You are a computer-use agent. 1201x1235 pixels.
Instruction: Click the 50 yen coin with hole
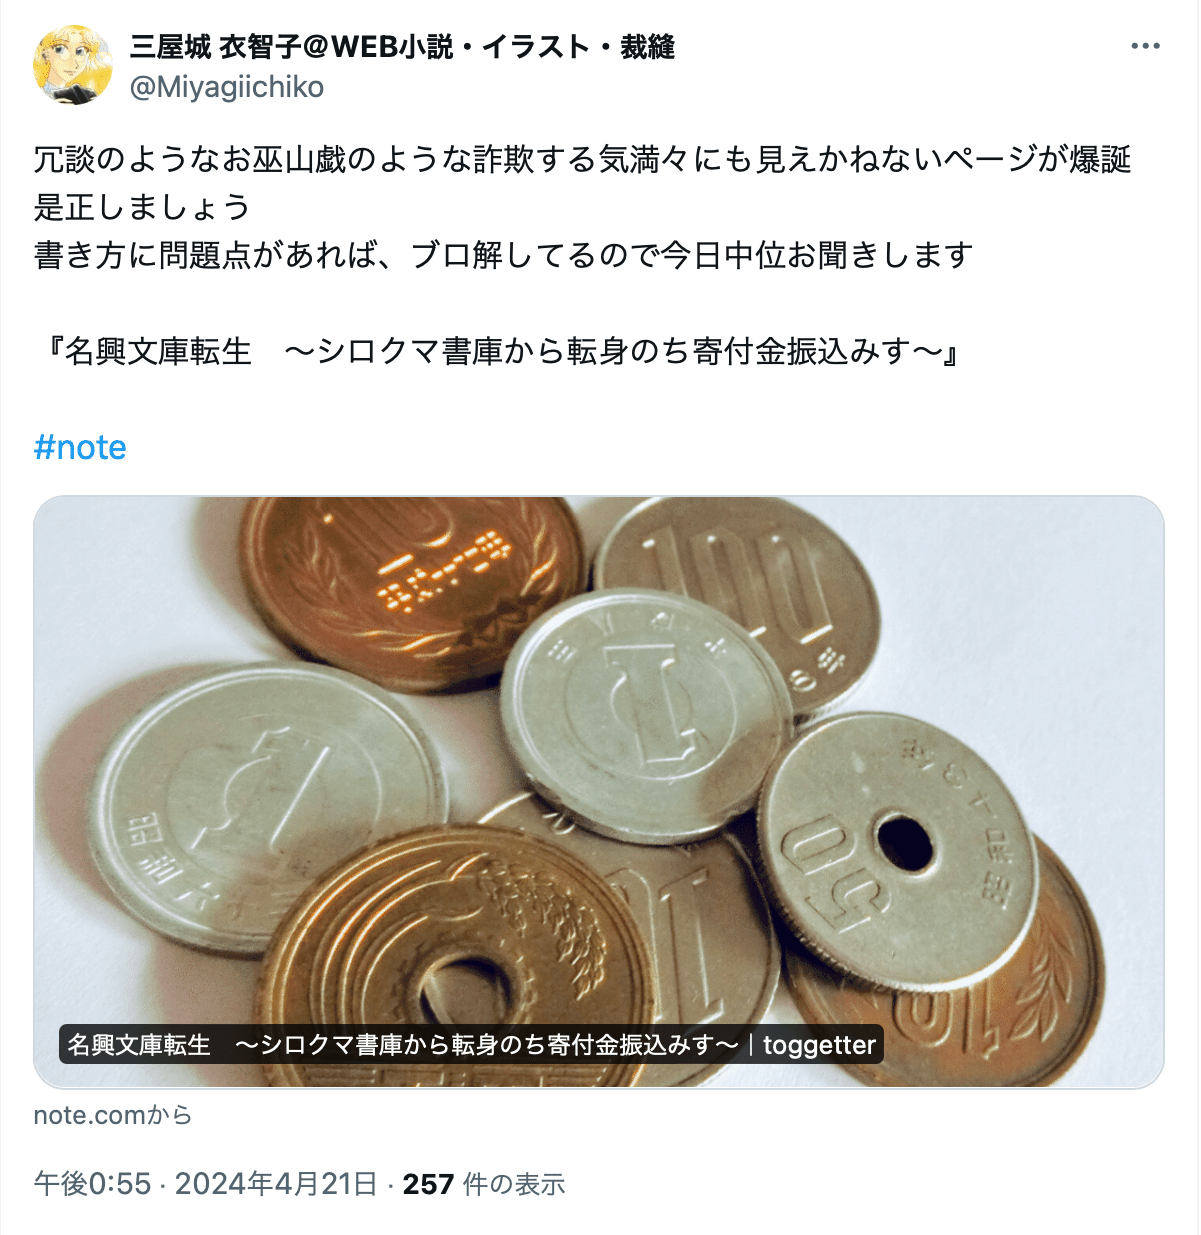[897, 850]
